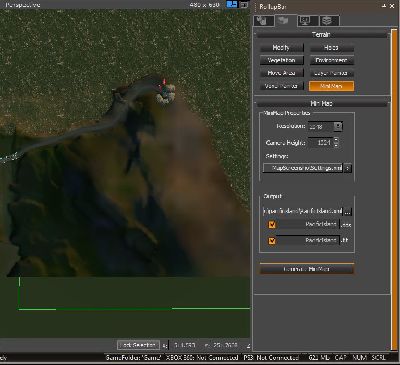Click the Vegetation terrain button
The image size is (400, 365).
pos(282,60)
